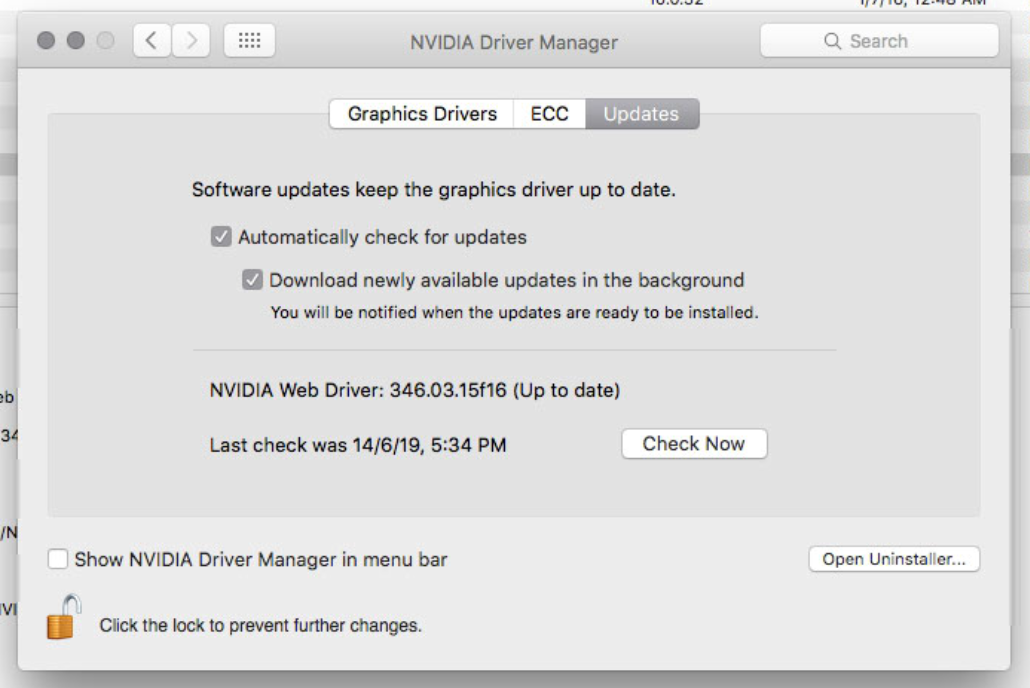Select the Updates tab
This screenshot has width=1030, height=688.
tap(642, 114)
